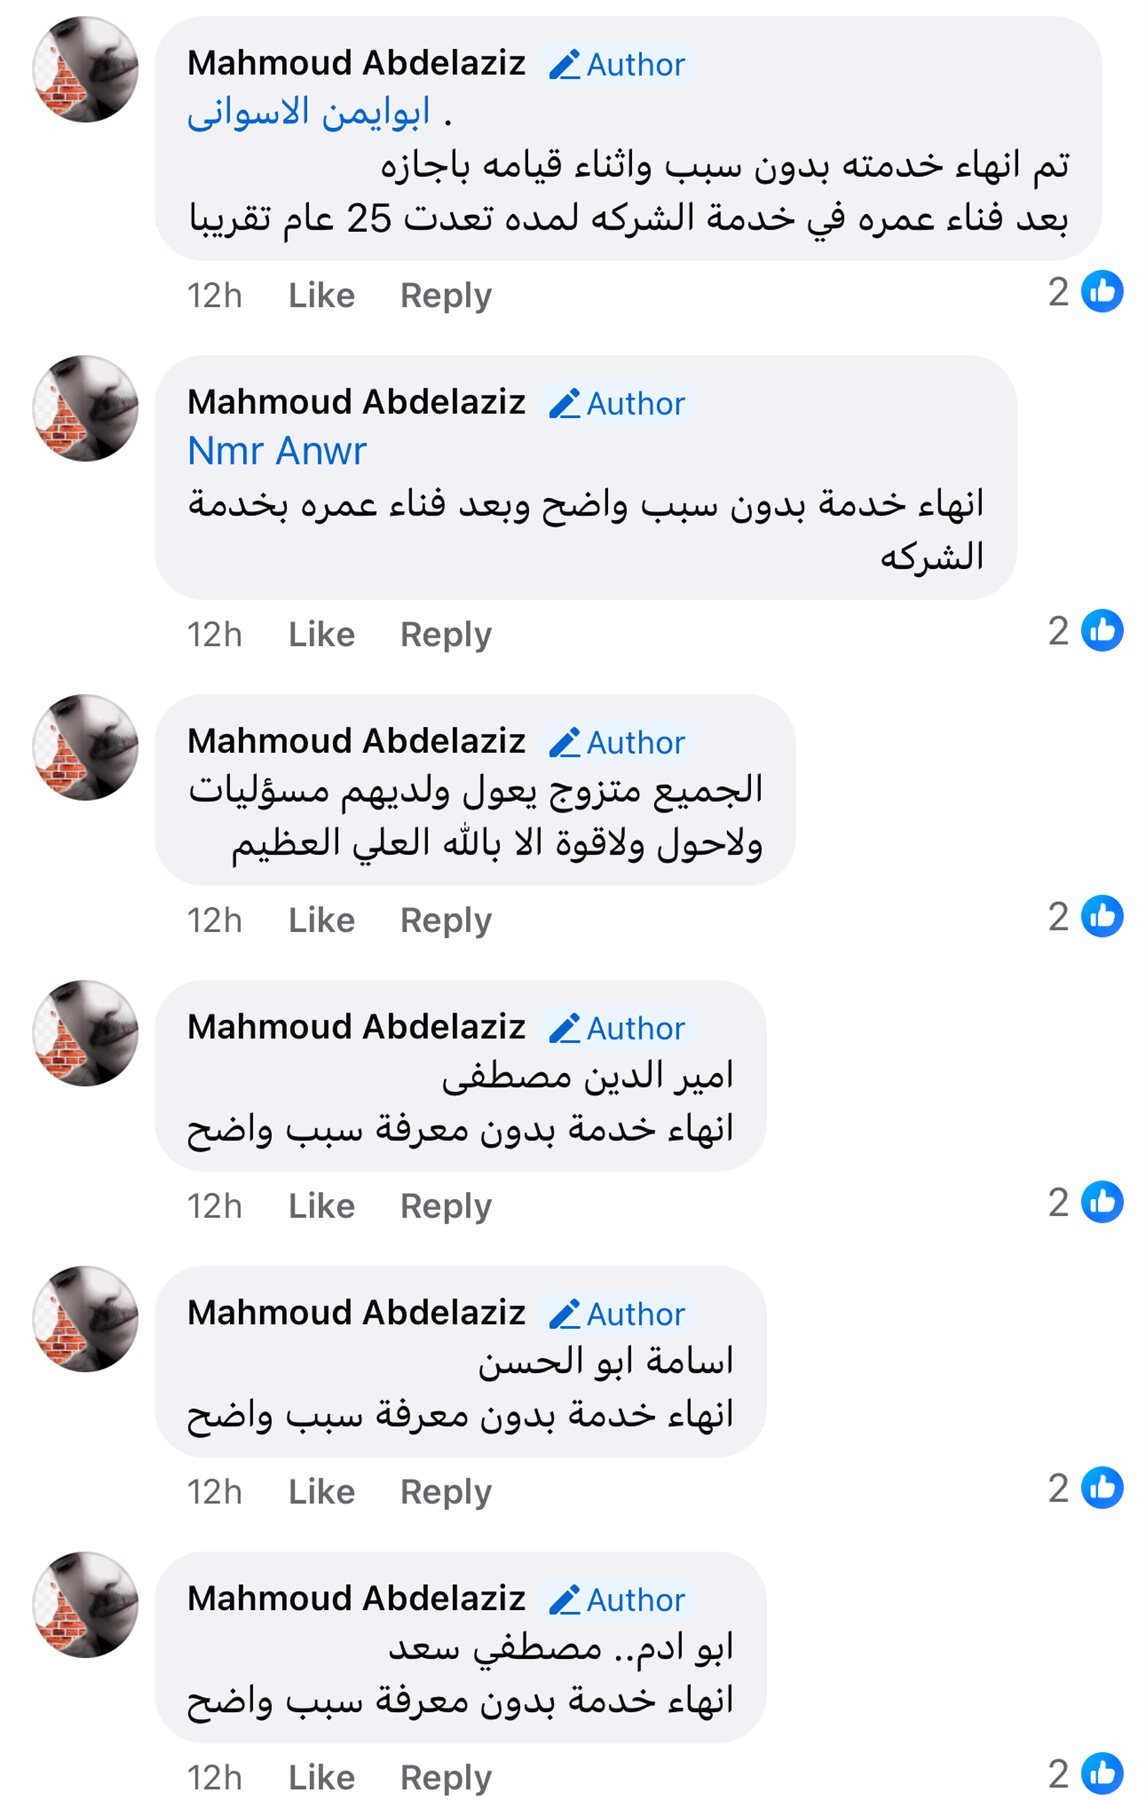The image size is (1145, 1800).
Task: Open the tagged profile ابوايمن الاسواني
Action: pos(308,112)
